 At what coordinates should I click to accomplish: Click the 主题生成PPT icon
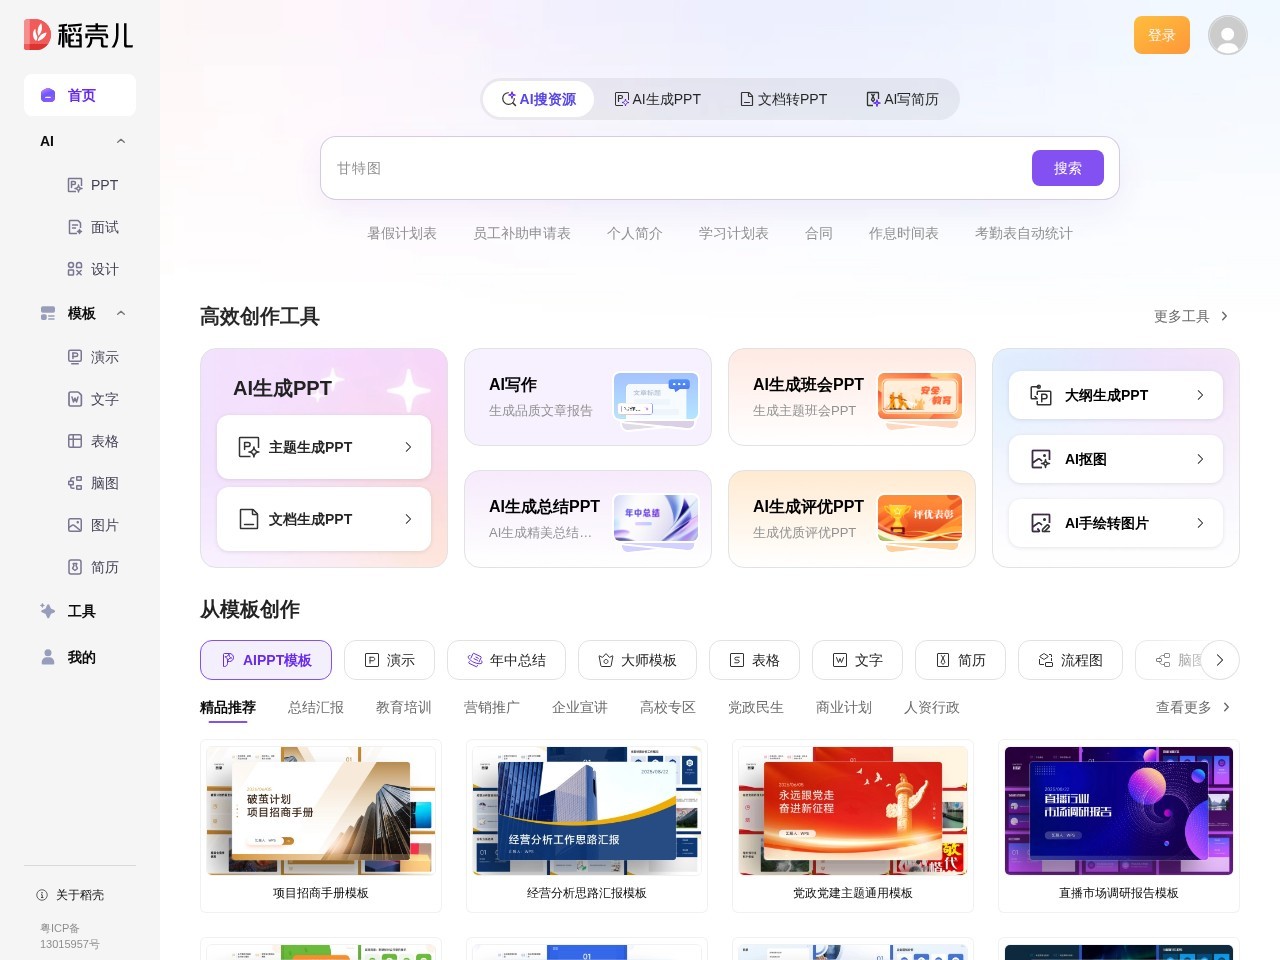coord(249,447)
